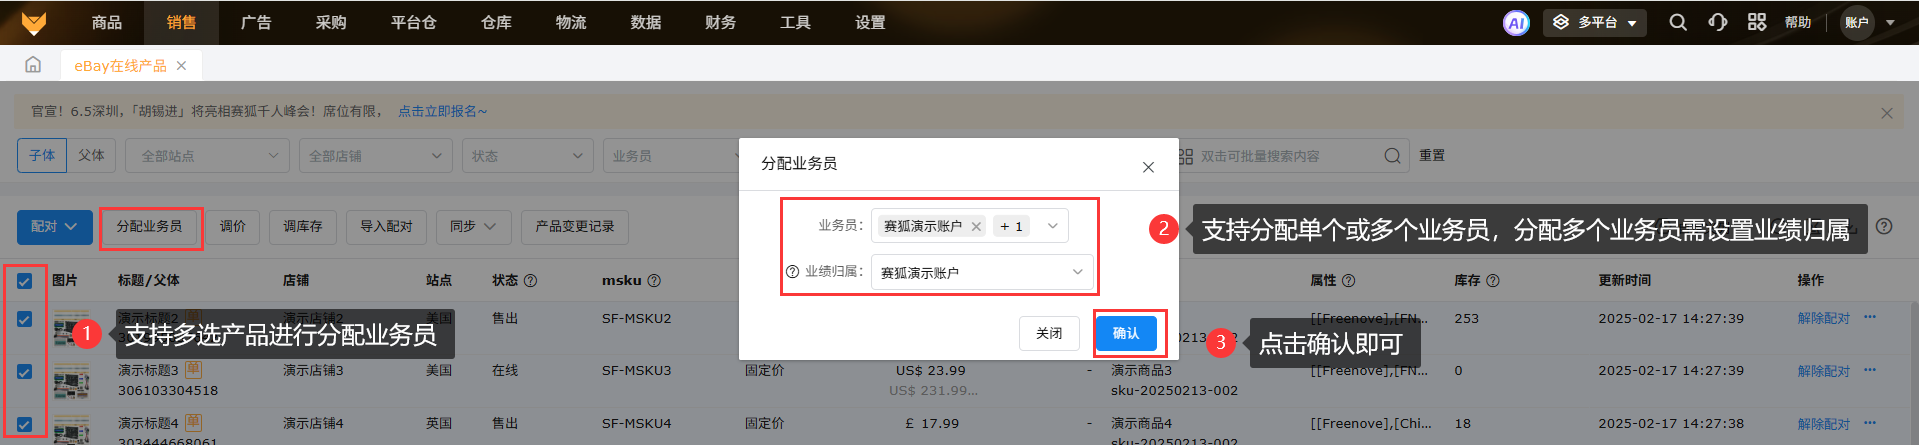Click the 分配业务员 toolbar button
The width and height of the screenshot is (1919, 445).
(x=149, y=227)
